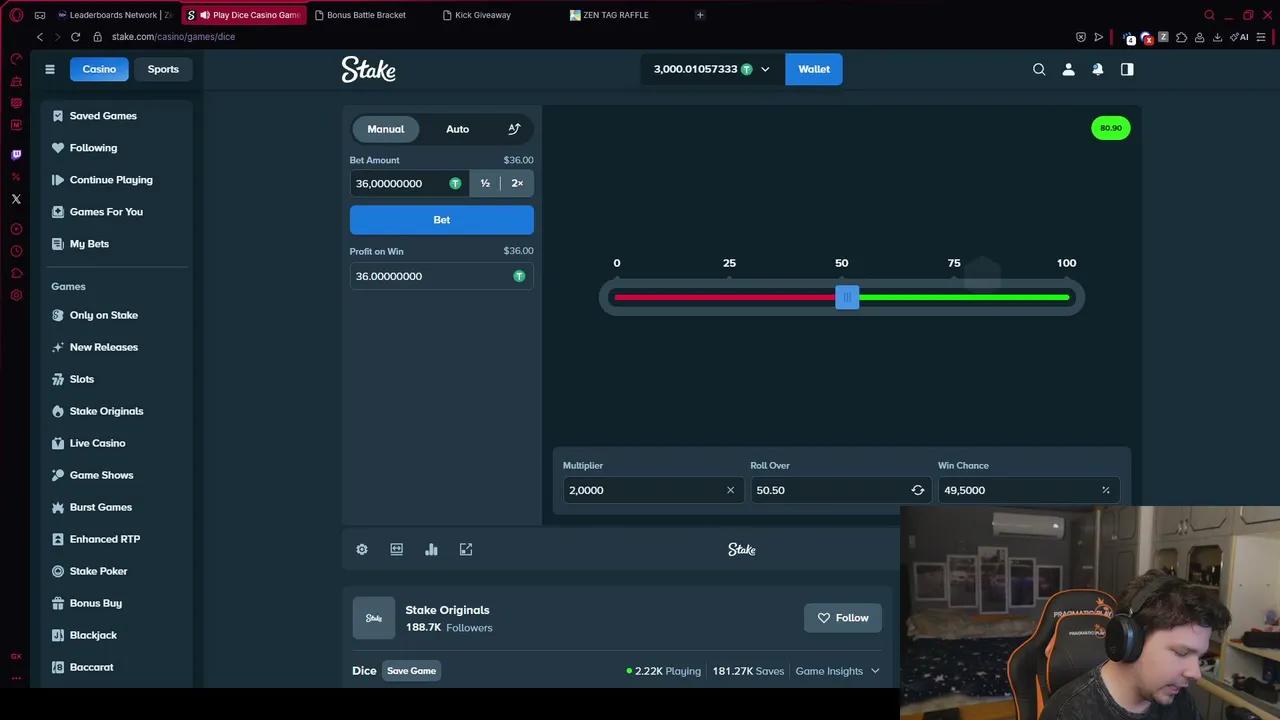Screen dimensions: 1280x720
Task: Open Opera sidebar settings gear
Action: click(16, 295)
